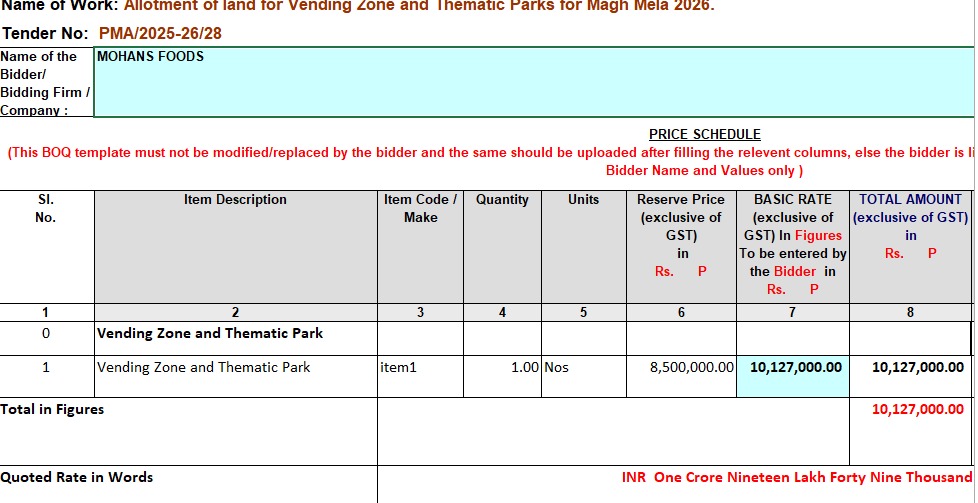
Task: Click the PRICE SCHEDULE heading
Action: [x=704, y=134]
